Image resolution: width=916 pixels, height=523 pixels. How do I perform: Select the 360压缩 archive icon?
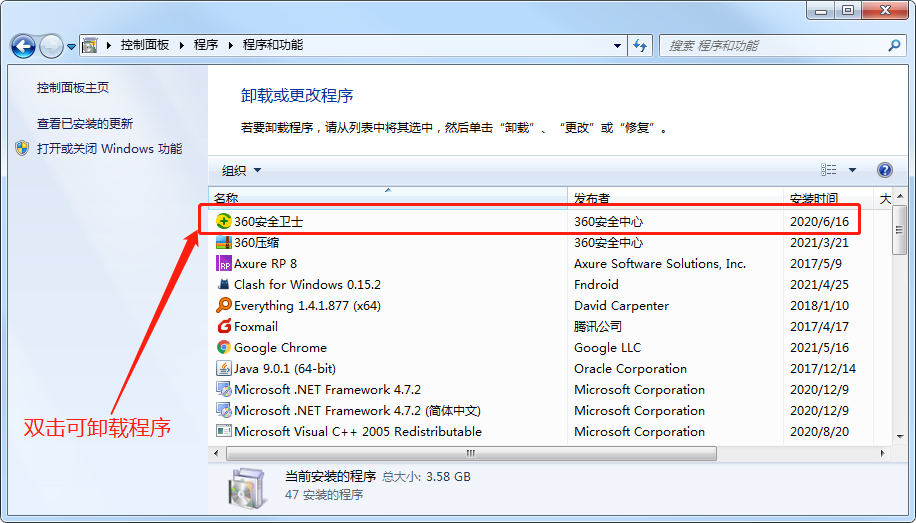pyautogui.click(x=224, y=243)
